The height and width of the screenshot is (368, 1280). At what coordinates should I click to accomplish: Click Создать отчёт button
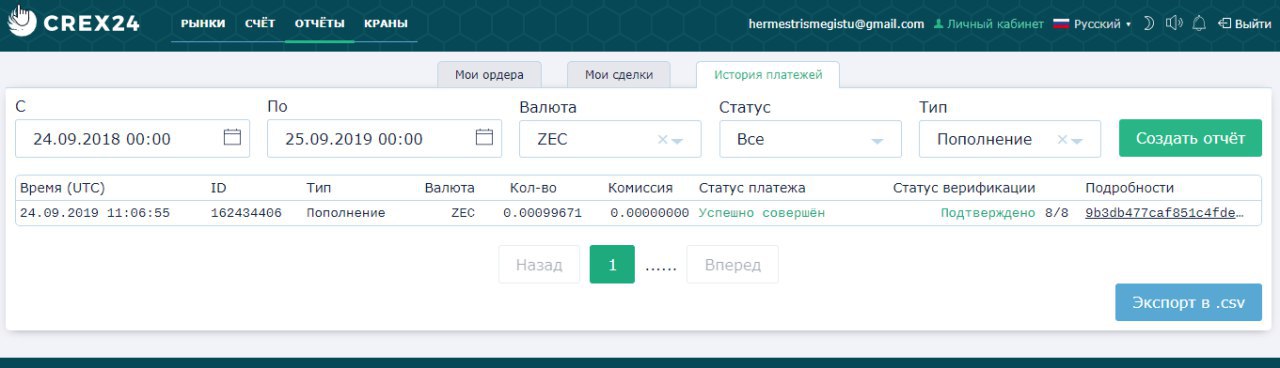(x=1190, y=138)
